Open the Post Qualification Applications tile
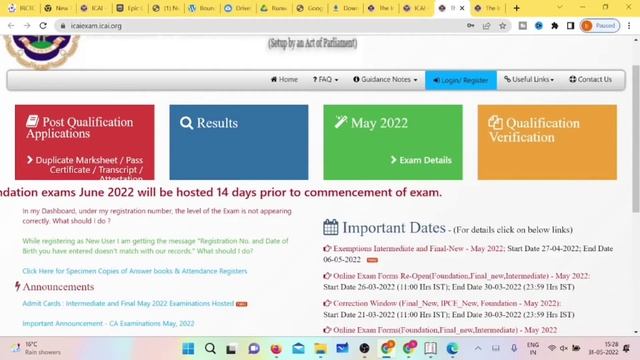The height and width of the screenshot is (360, 640). tap(84, 142)
